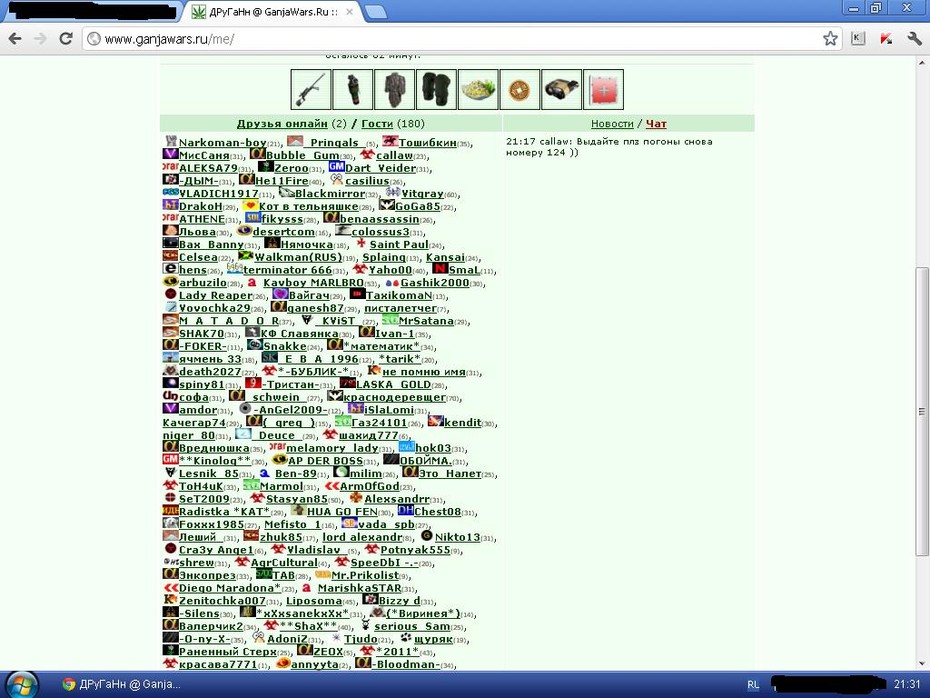Image resolution: width=930 pixels, height=698 pixels.
Task: Open a new browser tab
Action: tap(375, 11)
